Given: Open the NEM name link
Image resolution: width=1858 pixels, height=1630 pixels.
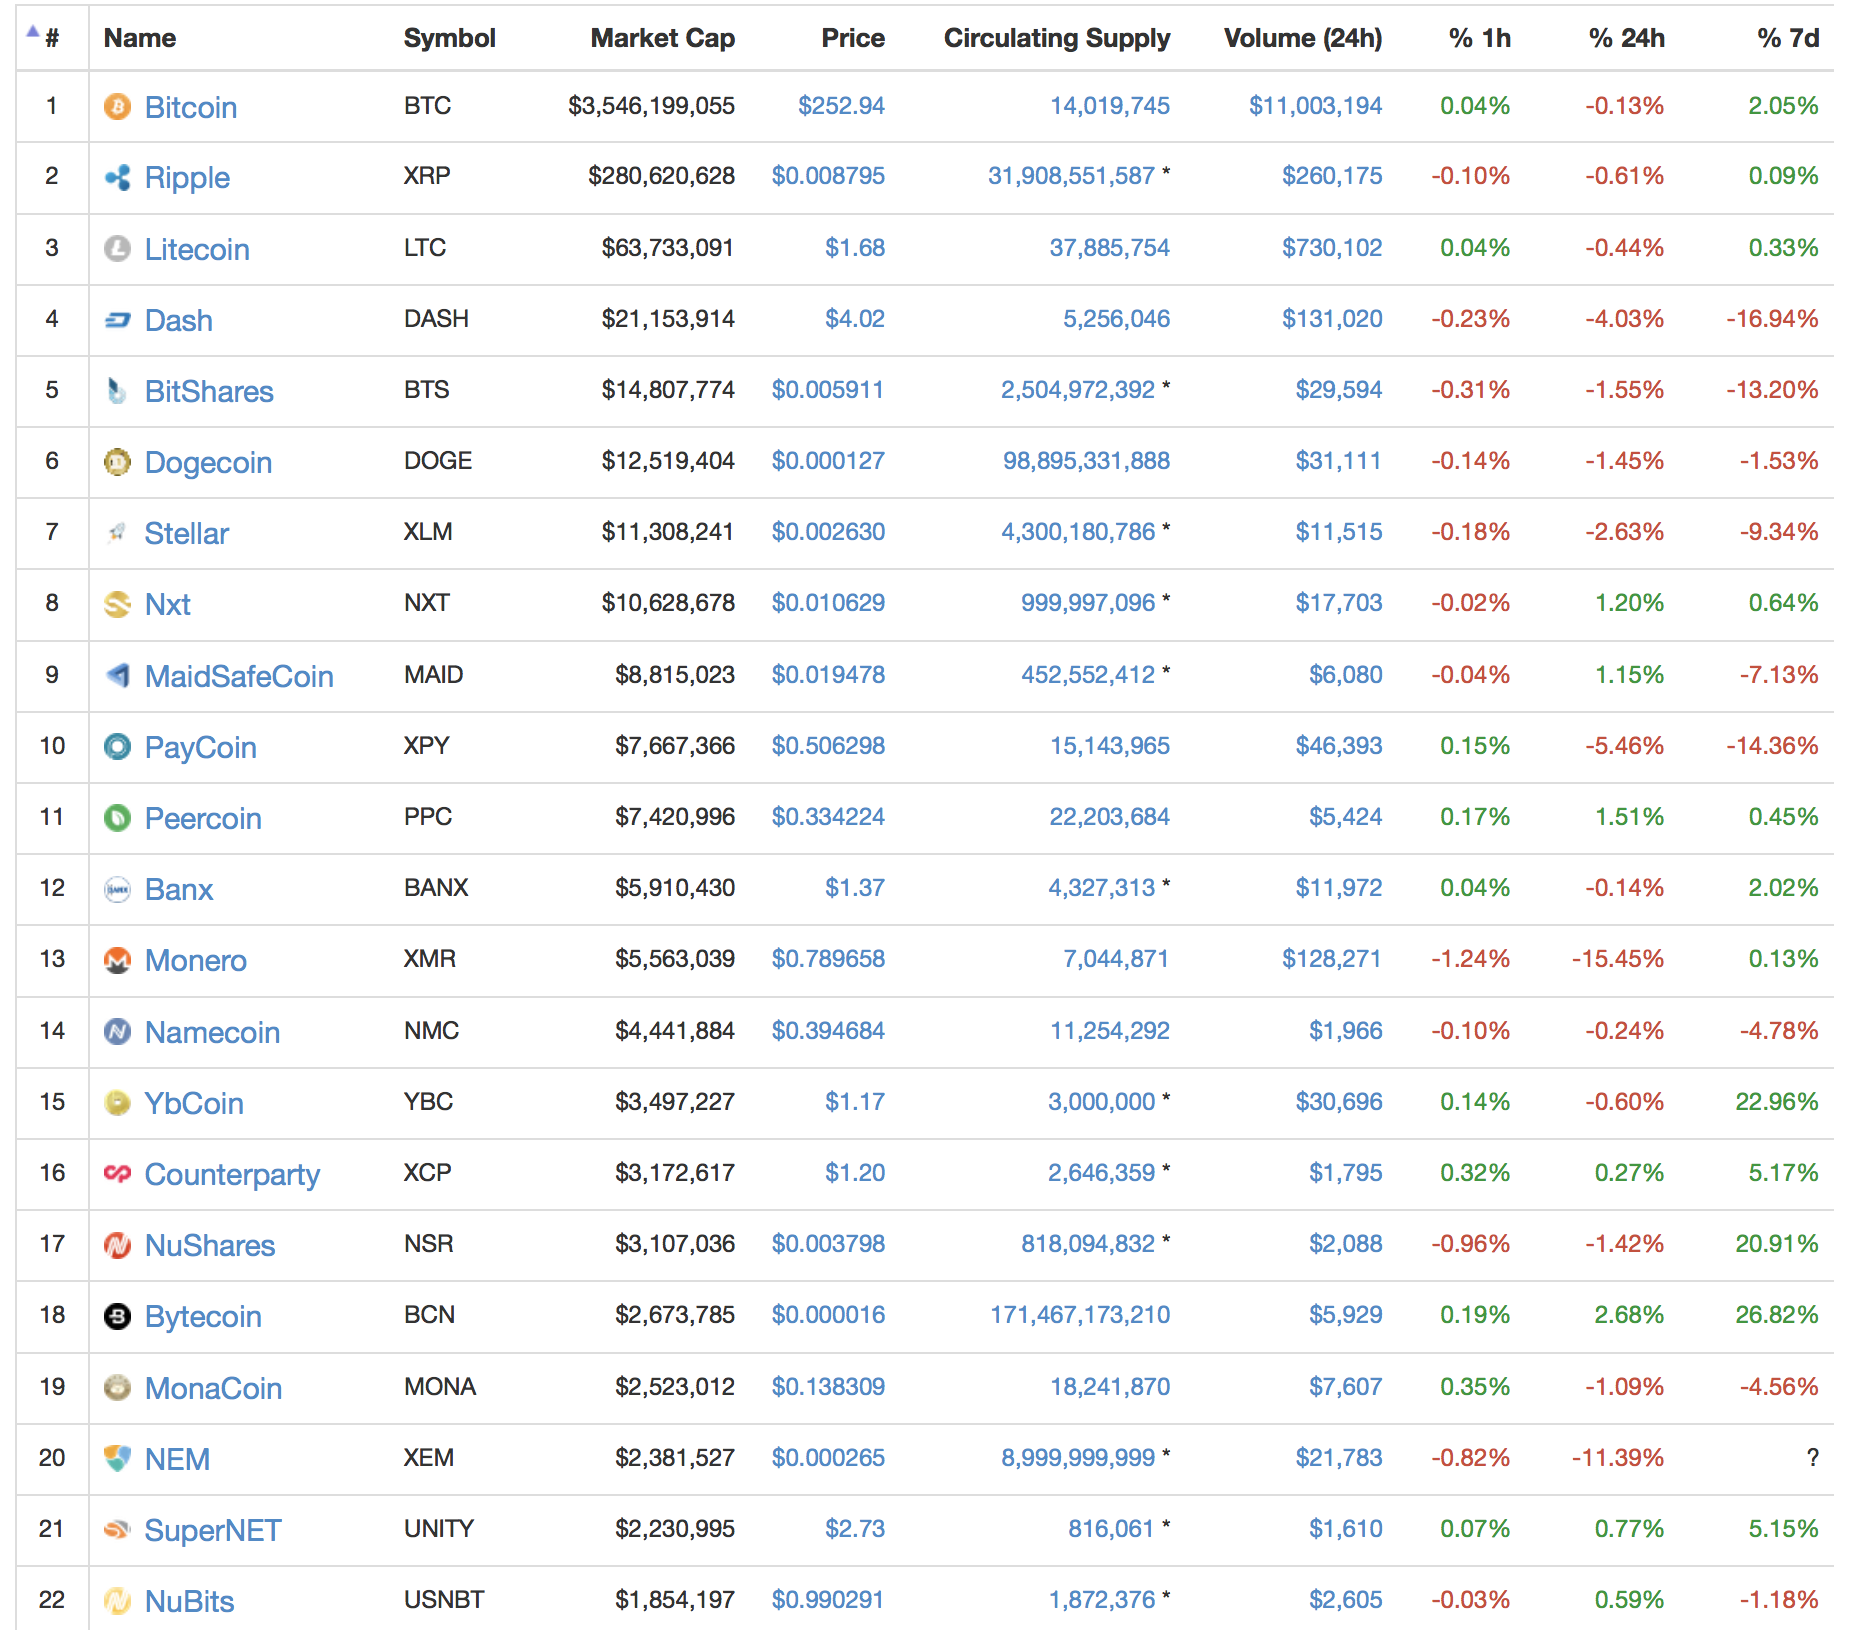Looking at the screenshot, I should click(177, 1460).
